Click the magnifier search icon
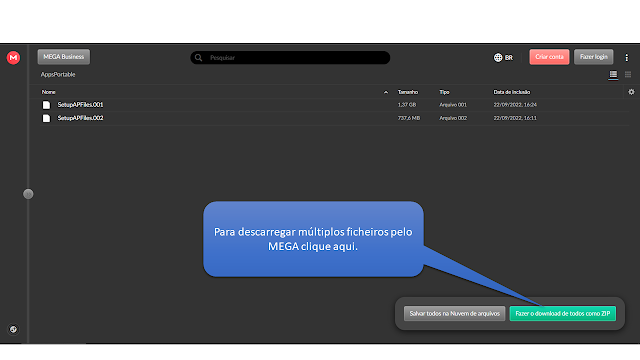 pos(198,58)
